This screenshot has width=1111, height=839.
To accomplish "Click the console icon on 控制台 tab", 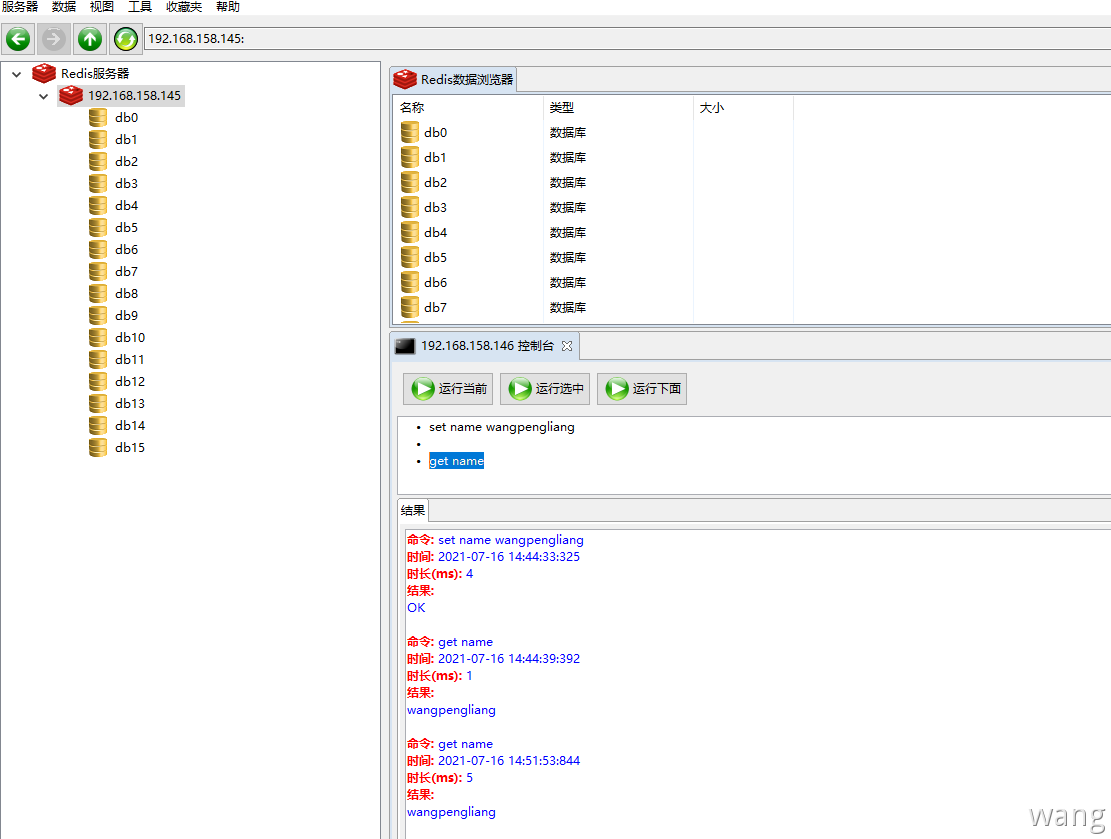I will (x=405, y=346).
